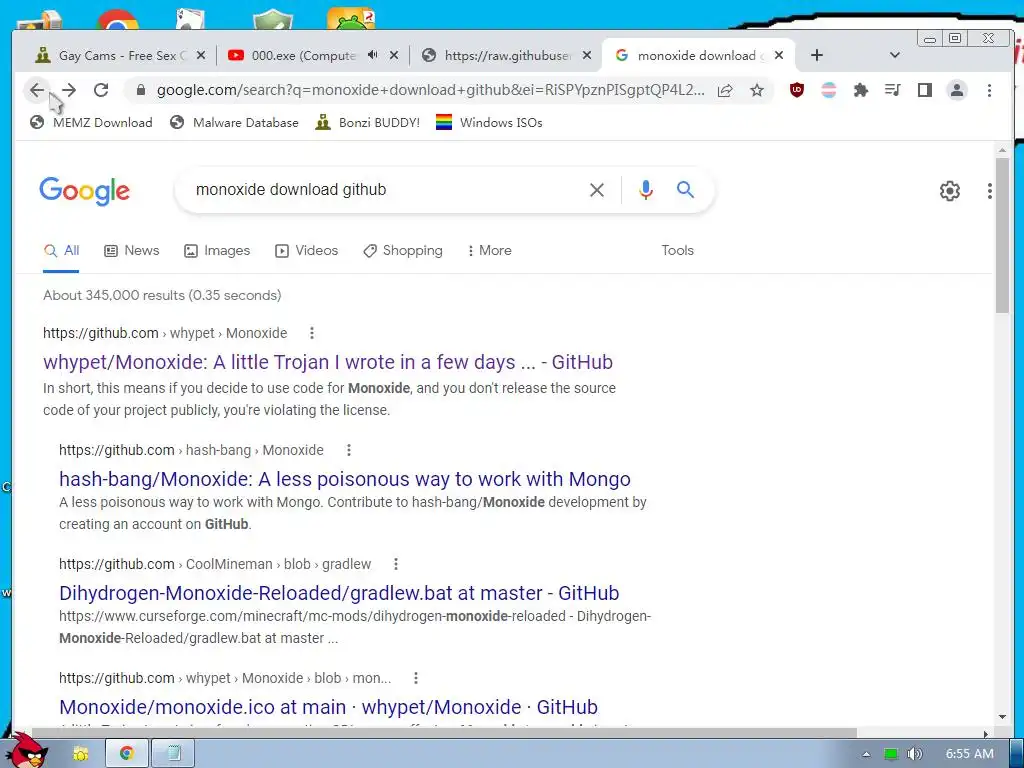Open options dots for whypet blob result
This screenshot has width=1024, height=768.
pyautogui.click(x=416, y=678)
